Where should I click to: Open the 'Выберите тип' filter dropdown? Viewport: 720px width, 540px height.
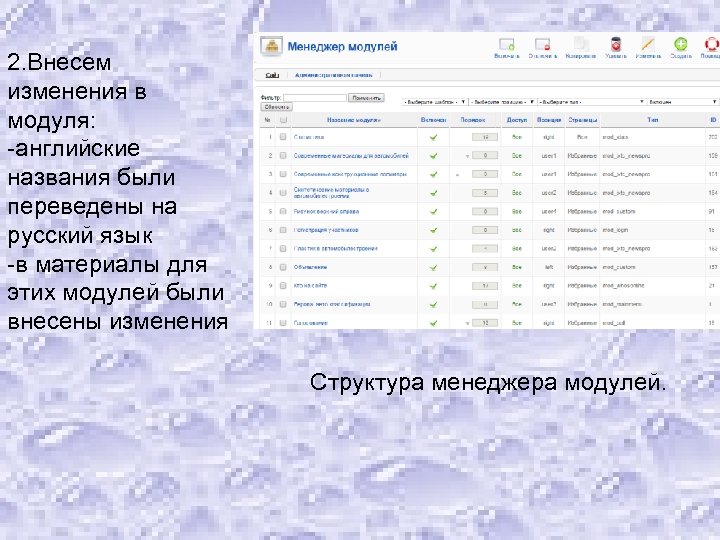591,101
